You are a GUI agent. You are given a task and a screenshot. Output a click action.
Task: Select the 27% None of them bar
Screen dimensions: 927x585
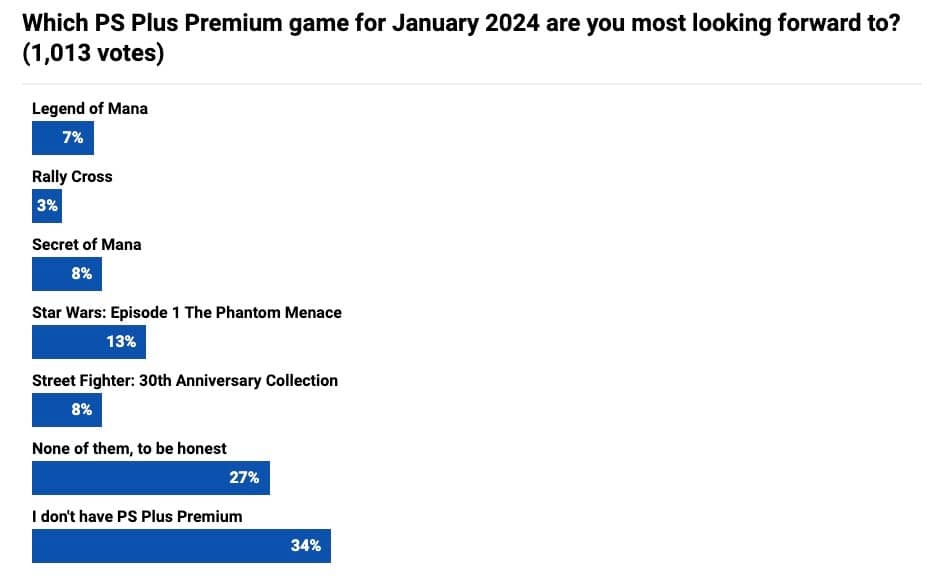[x=151, y=477]
